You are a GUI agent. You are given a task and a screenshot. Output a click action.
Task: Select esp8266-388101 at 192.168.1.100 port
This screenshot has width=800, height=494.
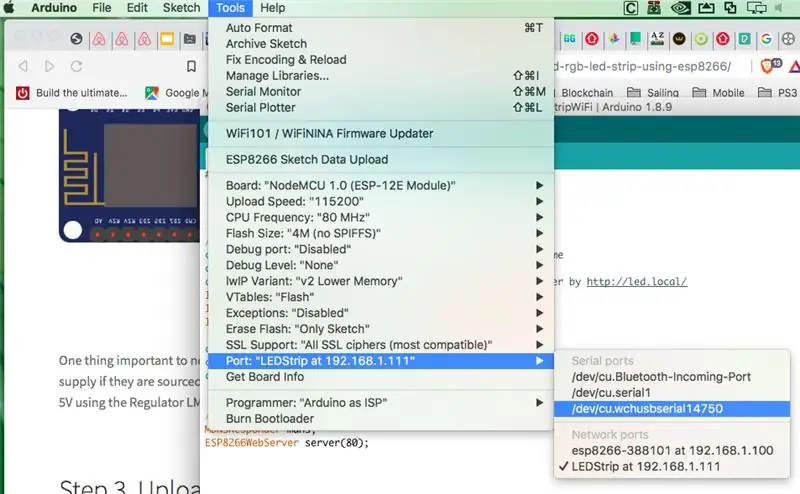(671, 451)
